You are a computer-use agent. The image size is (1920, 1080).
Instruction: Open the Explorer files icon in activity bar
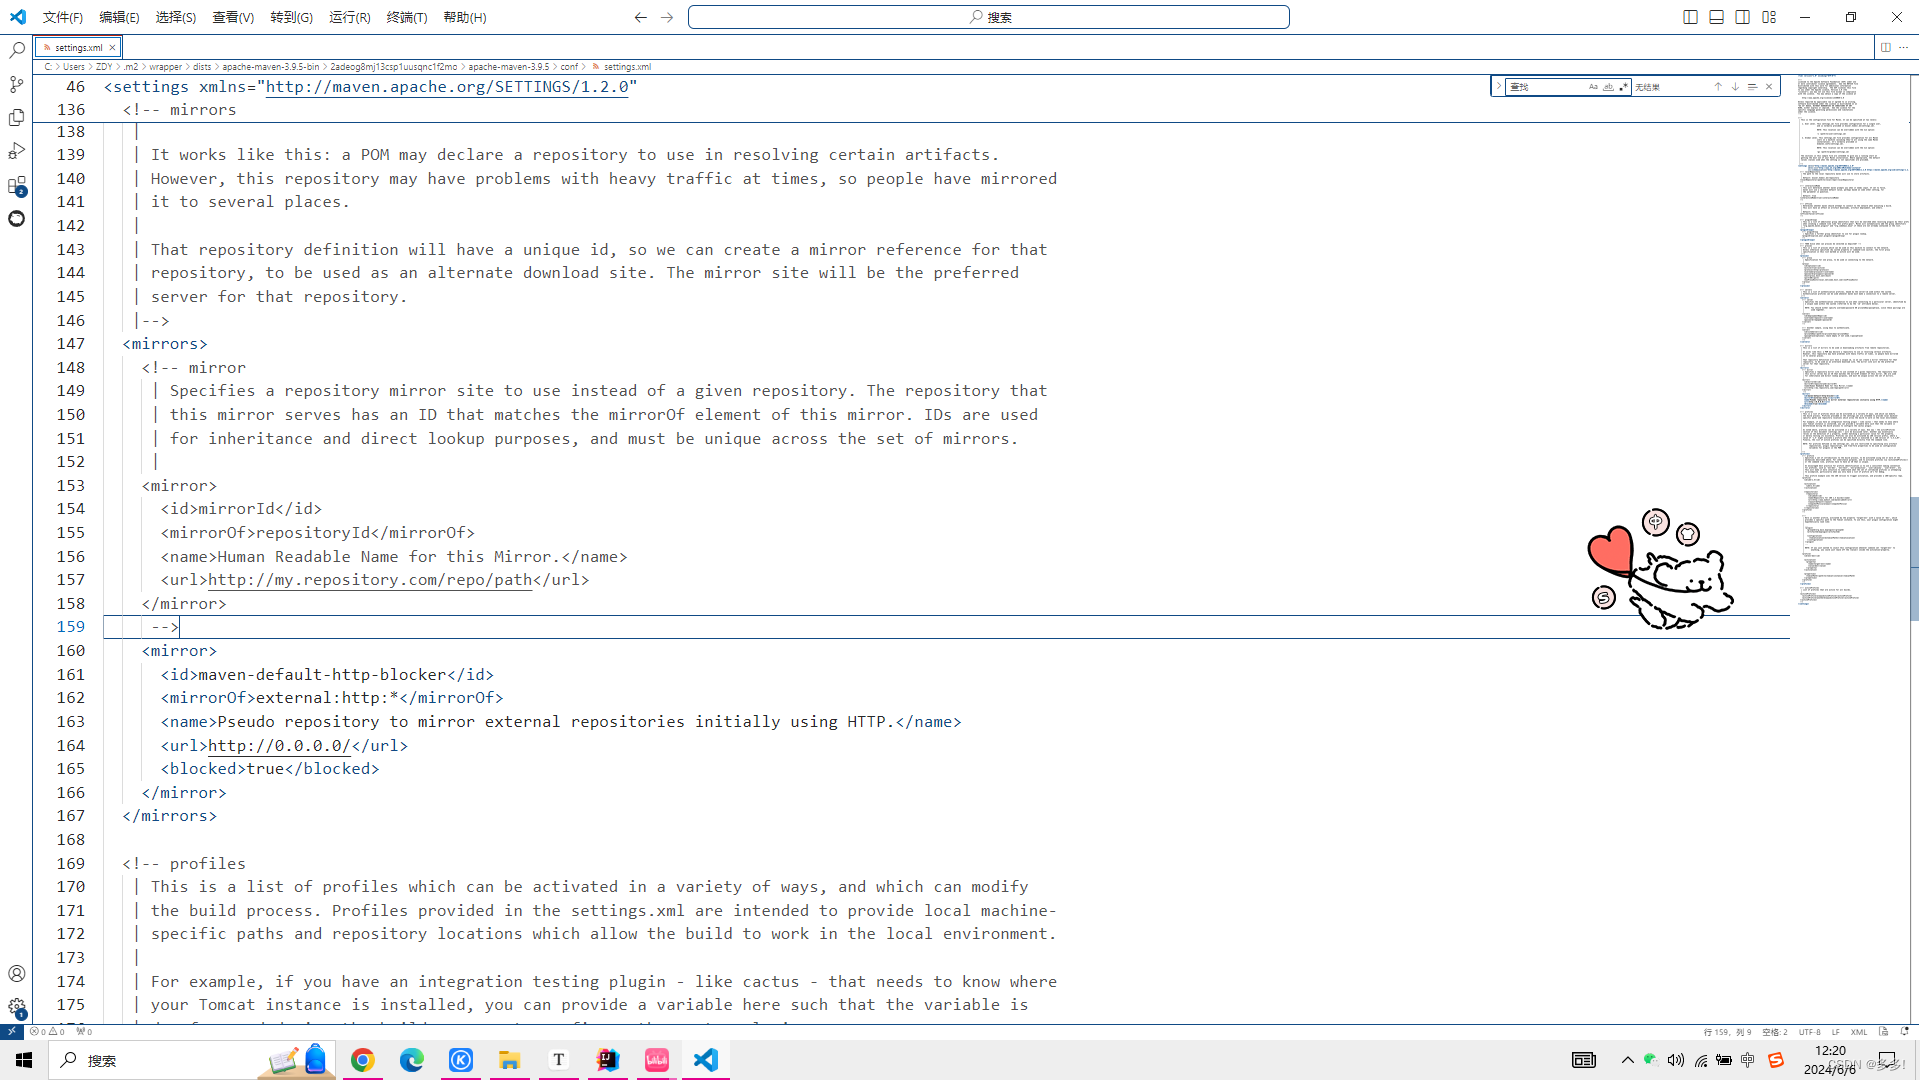[x=16, y=118]
